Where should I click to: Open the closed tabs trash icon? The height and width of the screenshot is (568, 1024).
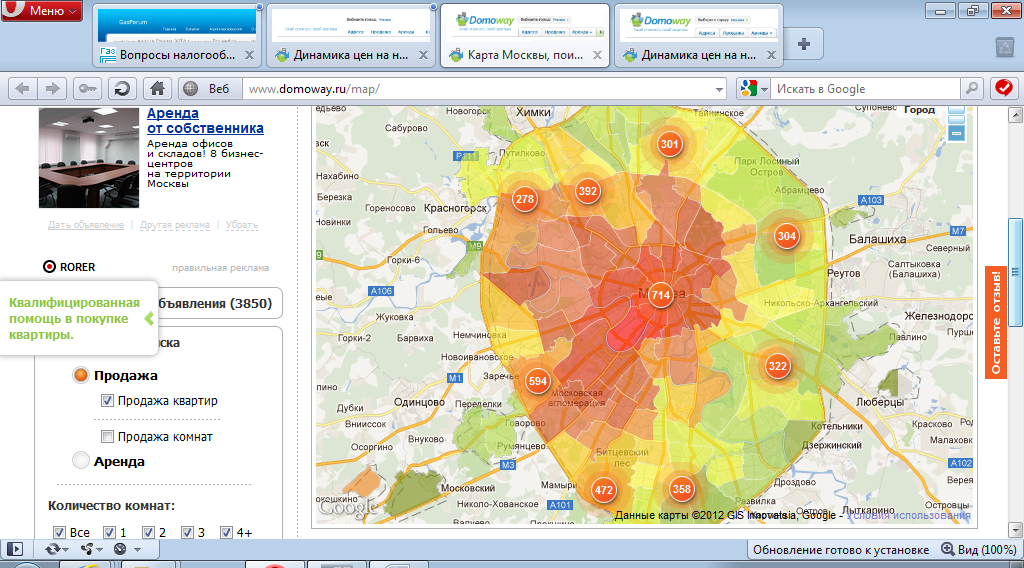coord(1004,47)
